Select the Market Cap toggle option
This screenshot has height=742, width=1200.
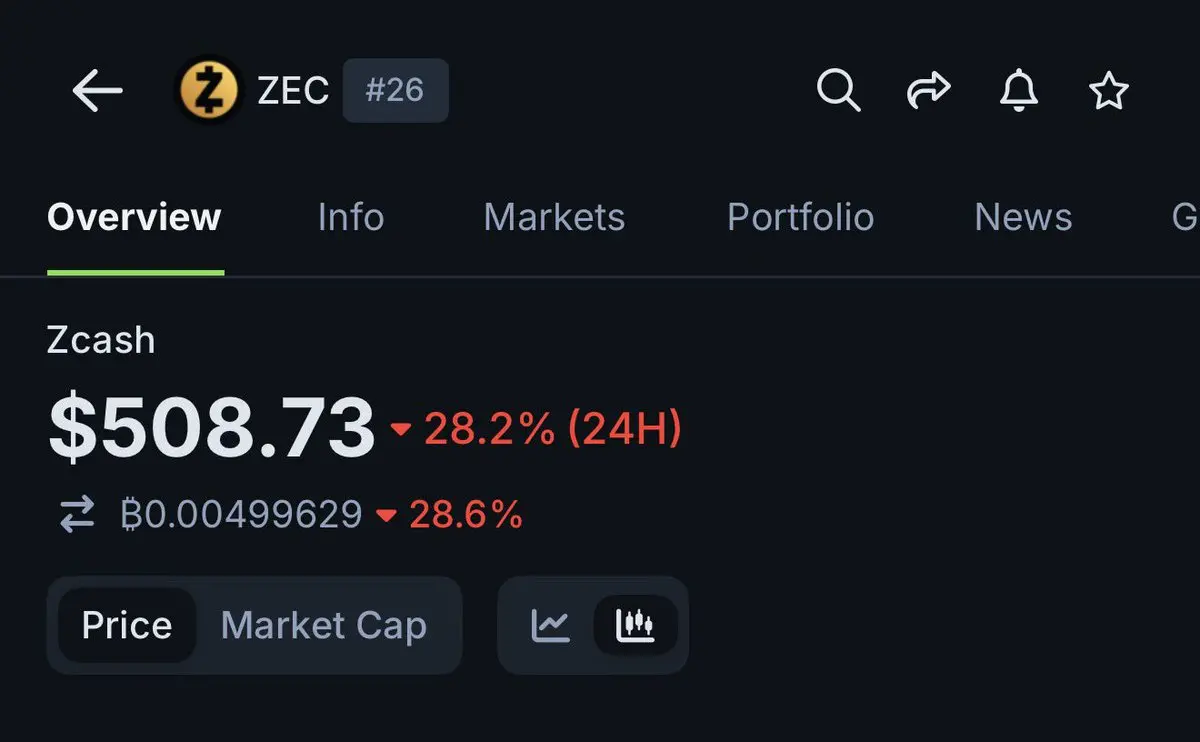coord(323,626)
